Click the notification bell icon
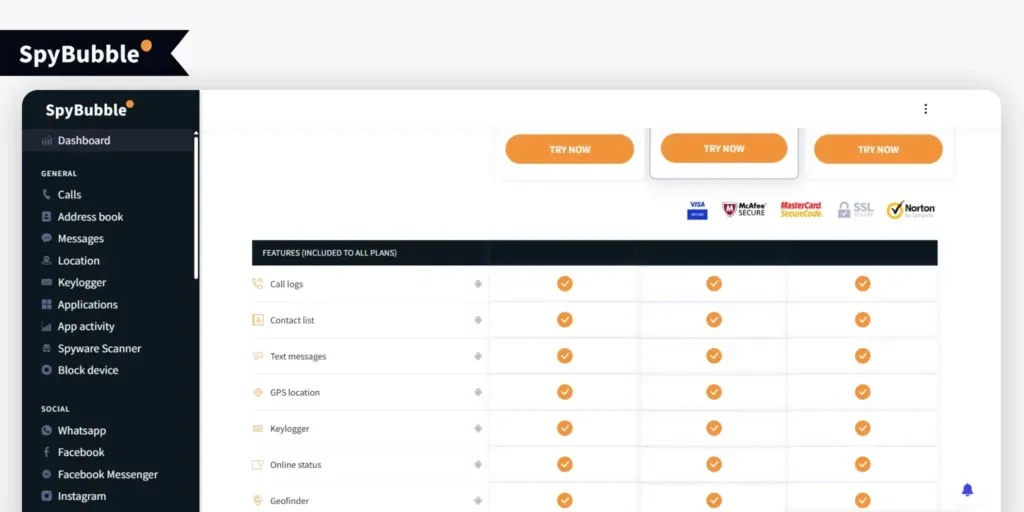The width and height of the screenshot is (1024, 512). [x=967, y=489]
